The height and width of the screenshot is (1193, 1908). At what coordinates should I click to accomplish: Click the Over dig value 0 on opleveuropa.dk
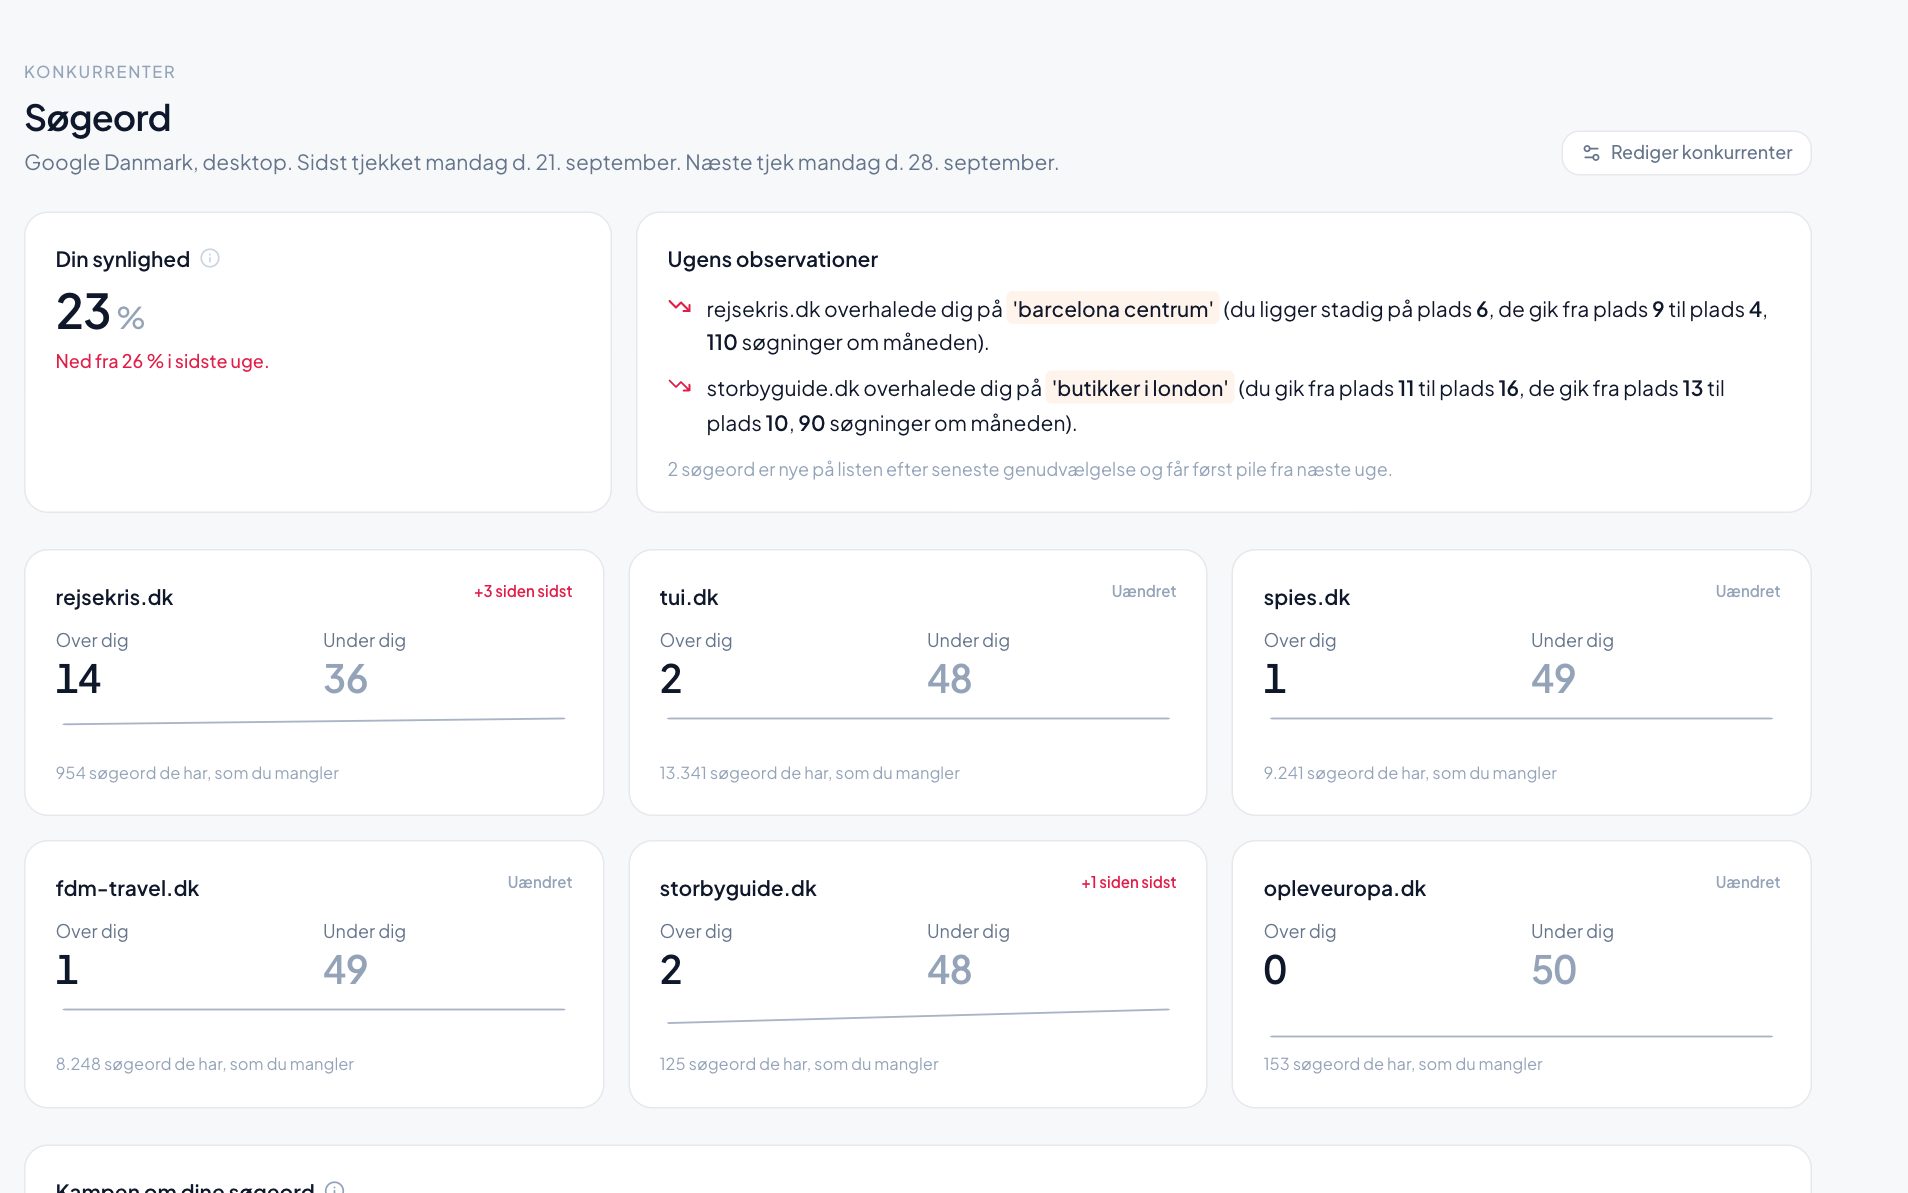(x=1275, y=970)
